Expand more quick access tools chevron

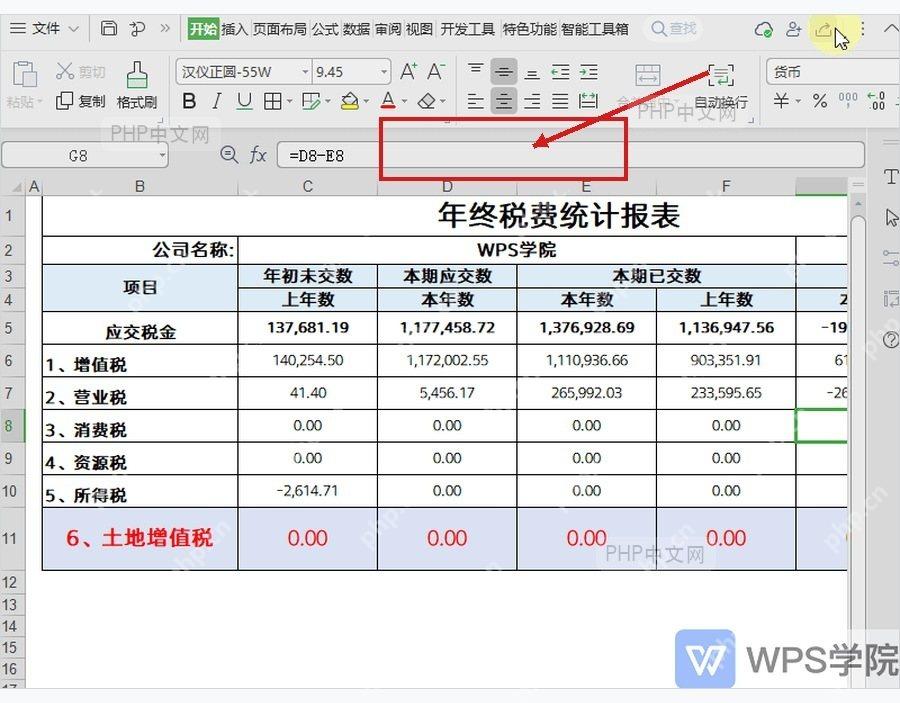(x=165, y=28)
